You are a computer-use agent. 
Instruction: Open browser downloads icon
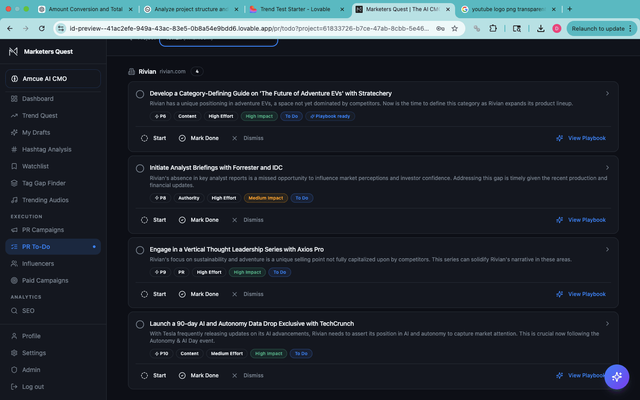tap(540, 29)
